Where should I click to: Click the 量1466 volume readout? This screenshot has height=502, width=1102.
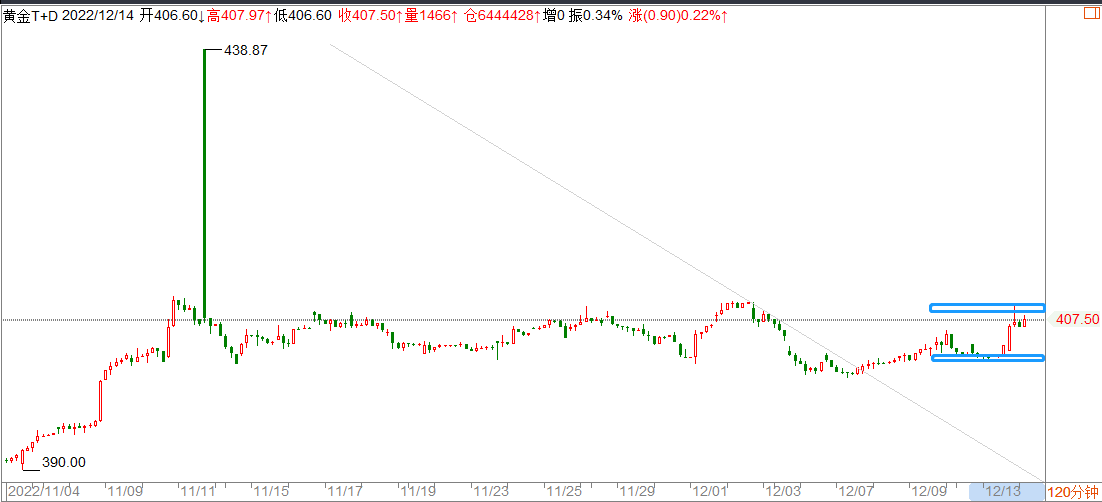432,15
